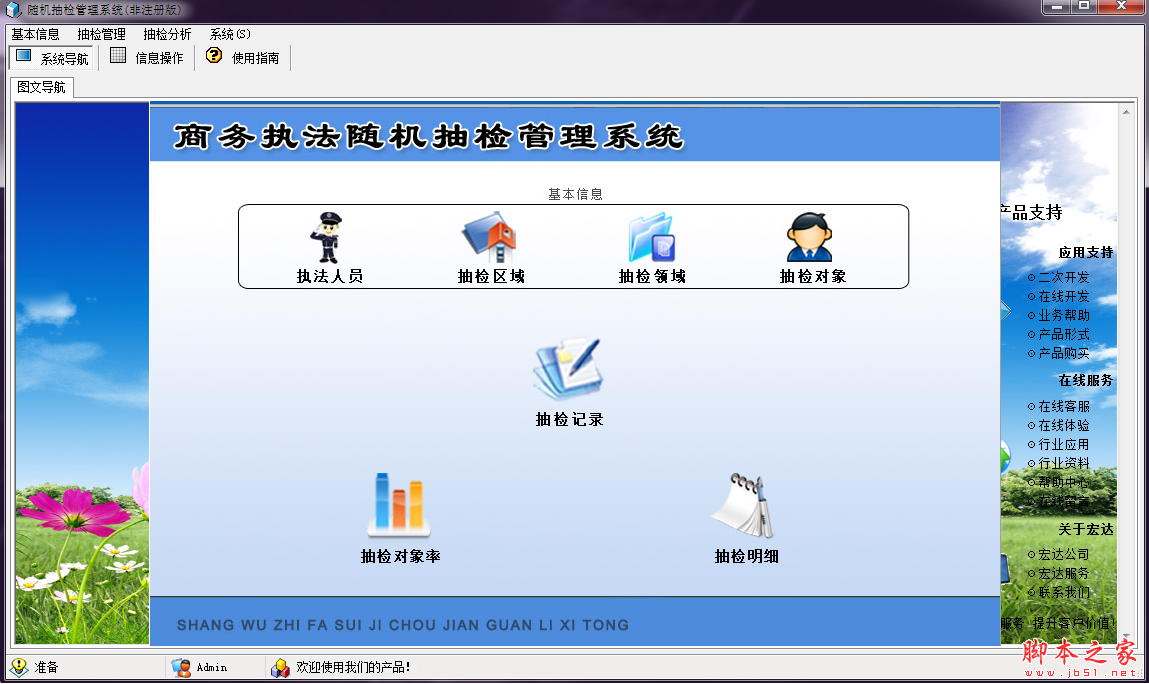Screen dimensions: 1149x684
Task: Open the 系统(S) menu
Action: [x=228, y=33]
